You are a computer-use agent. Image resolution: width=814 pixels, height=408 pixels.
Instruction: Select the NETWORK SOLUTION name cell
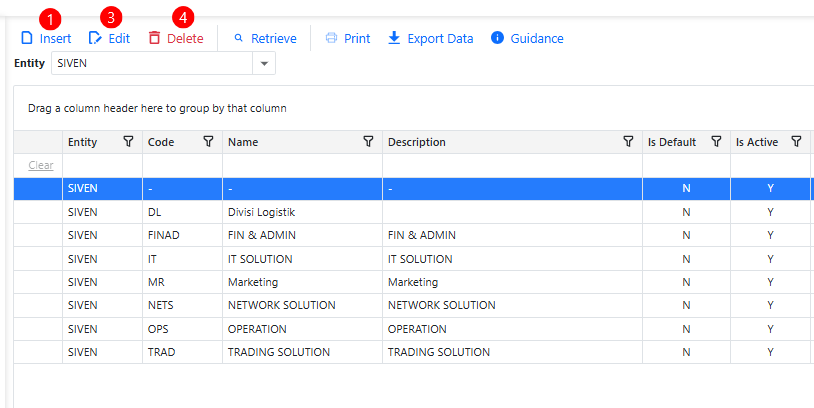pos(303,305)
